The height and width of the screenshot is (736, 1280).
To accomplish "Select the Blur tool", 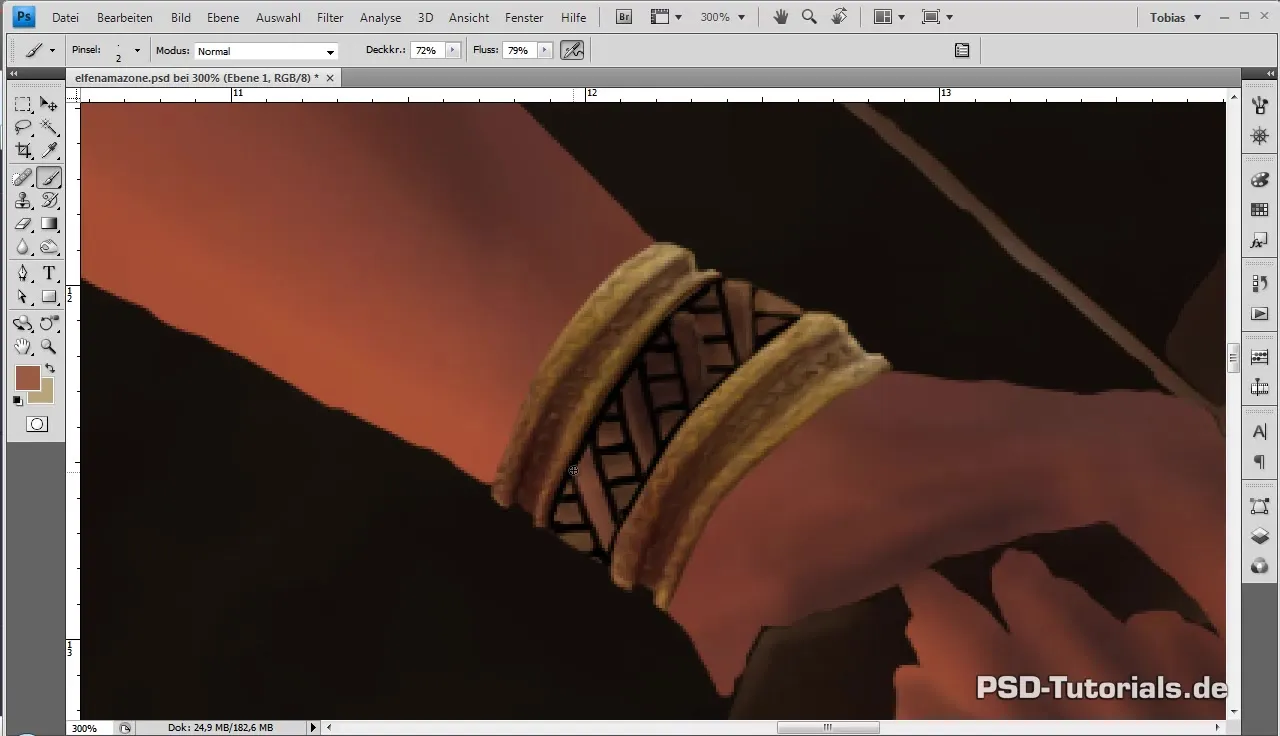I will pos(23,247).
